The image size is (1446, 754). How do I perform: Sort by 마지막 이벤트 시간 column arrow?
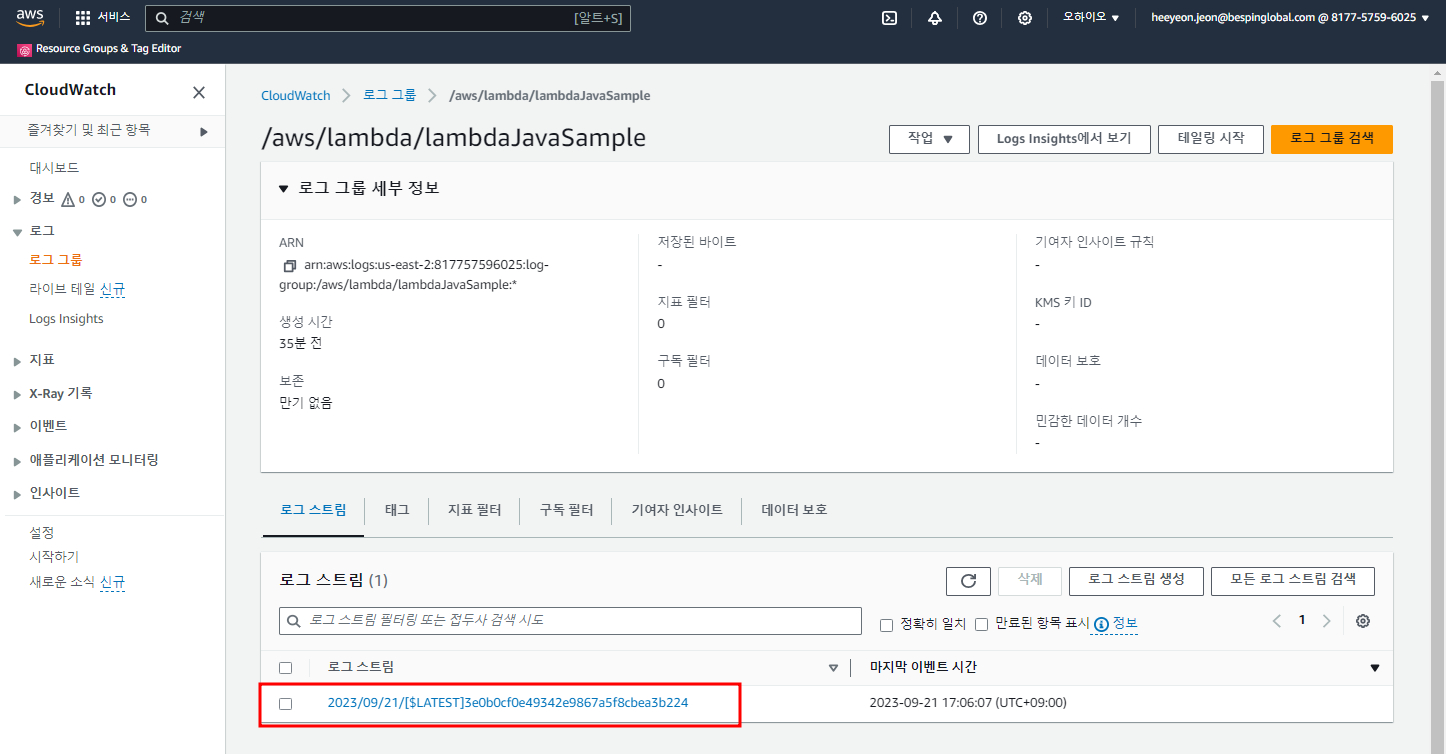(1374, 668)
